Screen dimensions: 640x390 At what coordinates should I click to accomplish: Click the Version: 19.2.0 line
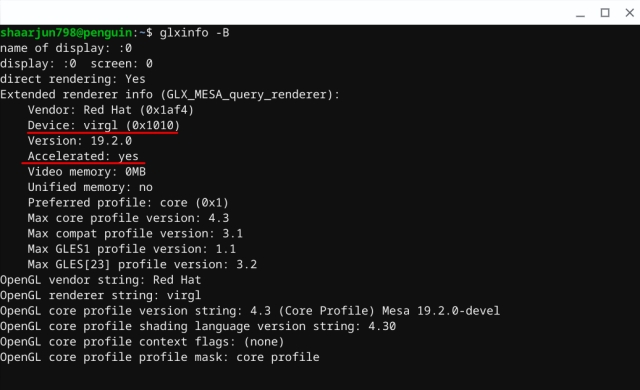pos(80,141)
